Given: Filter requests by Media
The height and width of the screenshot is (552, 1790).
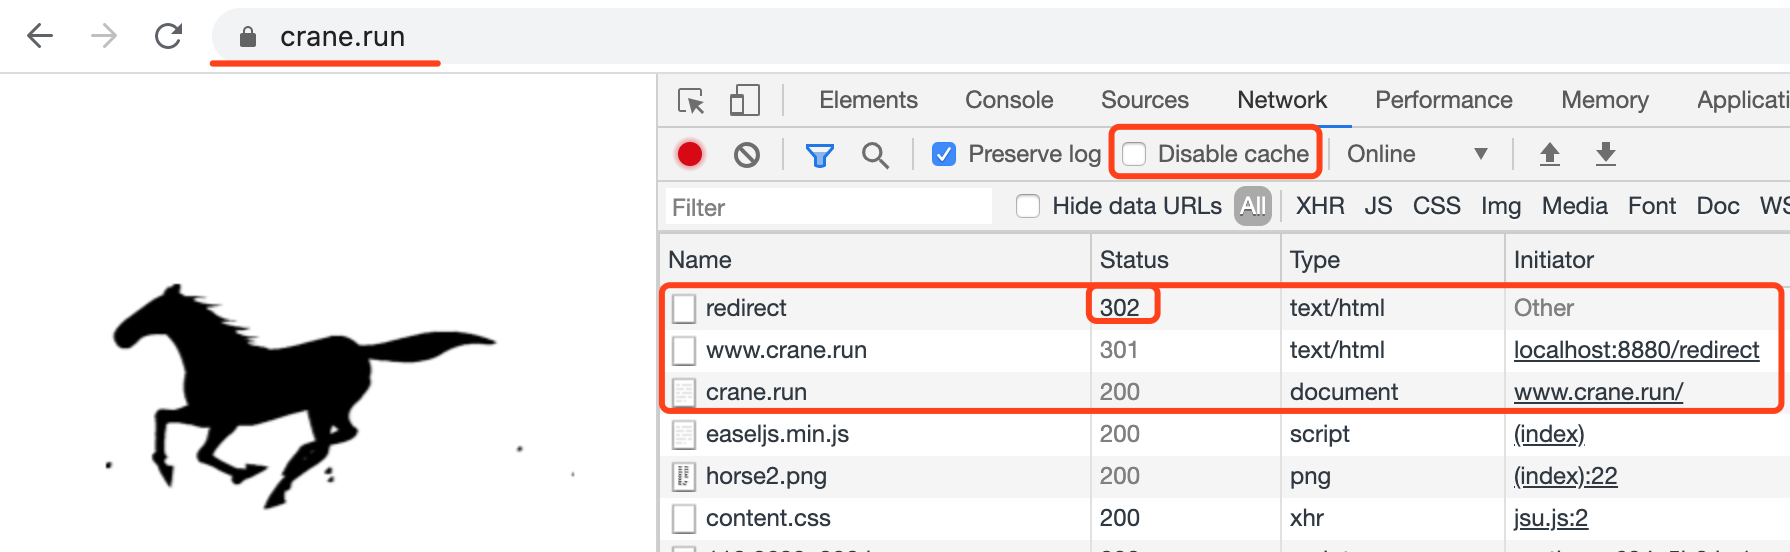Looking at the screenshot, I should click(1574, 206).
